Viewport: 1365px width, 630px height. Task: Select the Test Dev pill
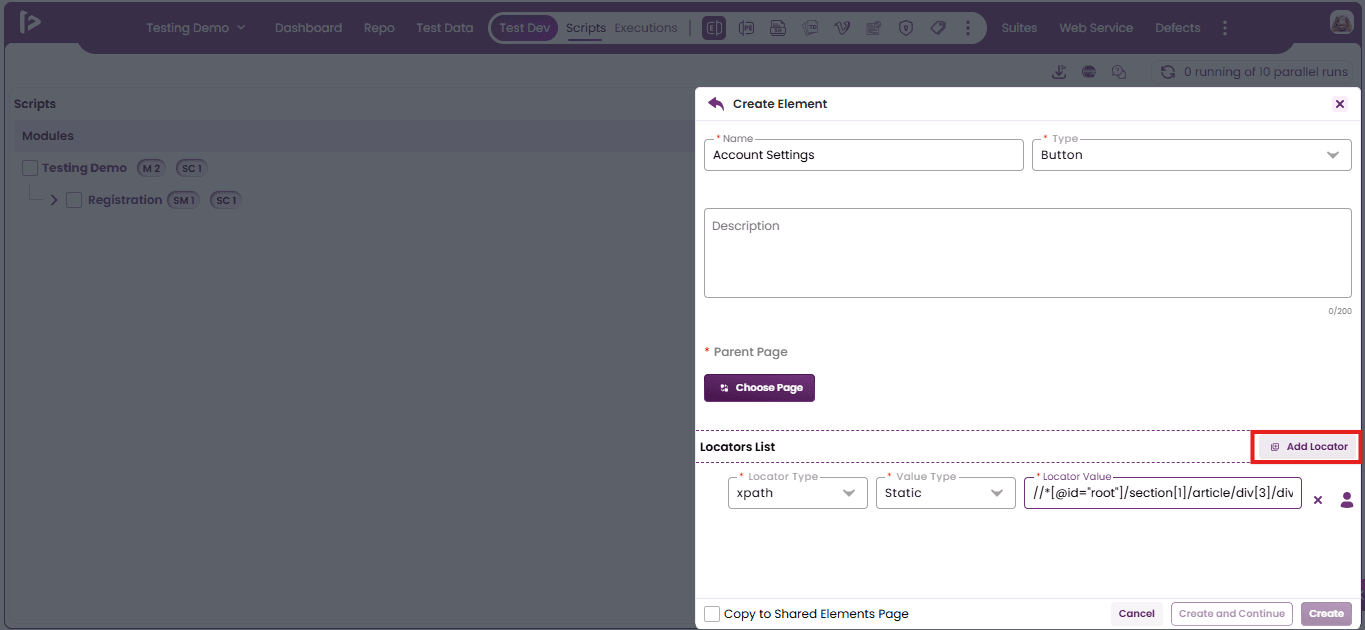[525, 28]
